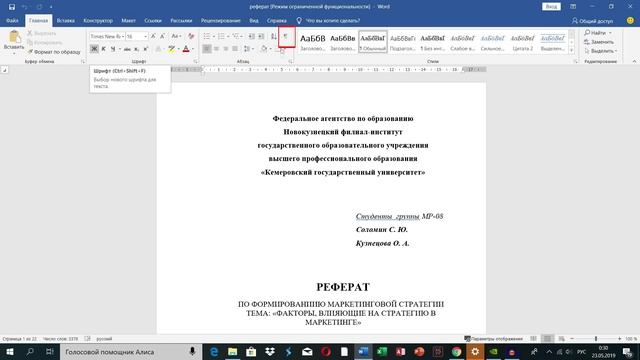Screen dimensions: 640x360
Task: Click the Format Painter (Формат по образцу) button
Action: pyautogui.click(x=54, y=52)
